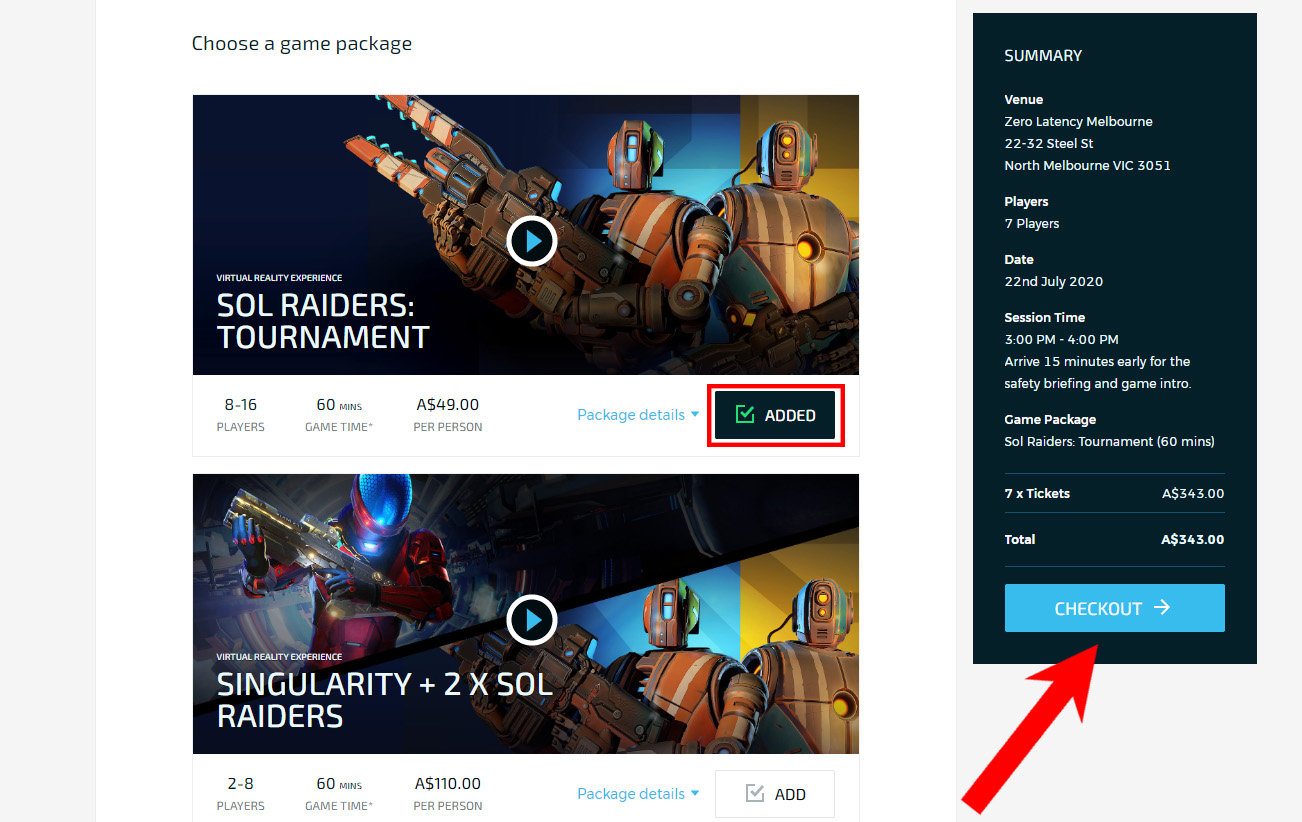
Task: Toggle the ADDED button for Sol Raiders: Tournament
Action: [x=775, y=415]
